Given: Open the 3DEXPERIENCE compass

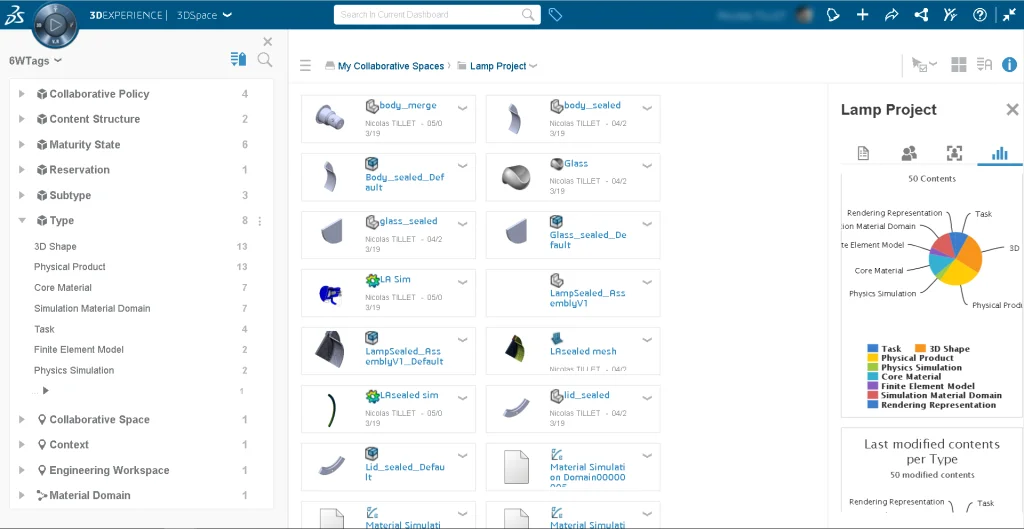Looking at the screenshot, I should [55, 22].
